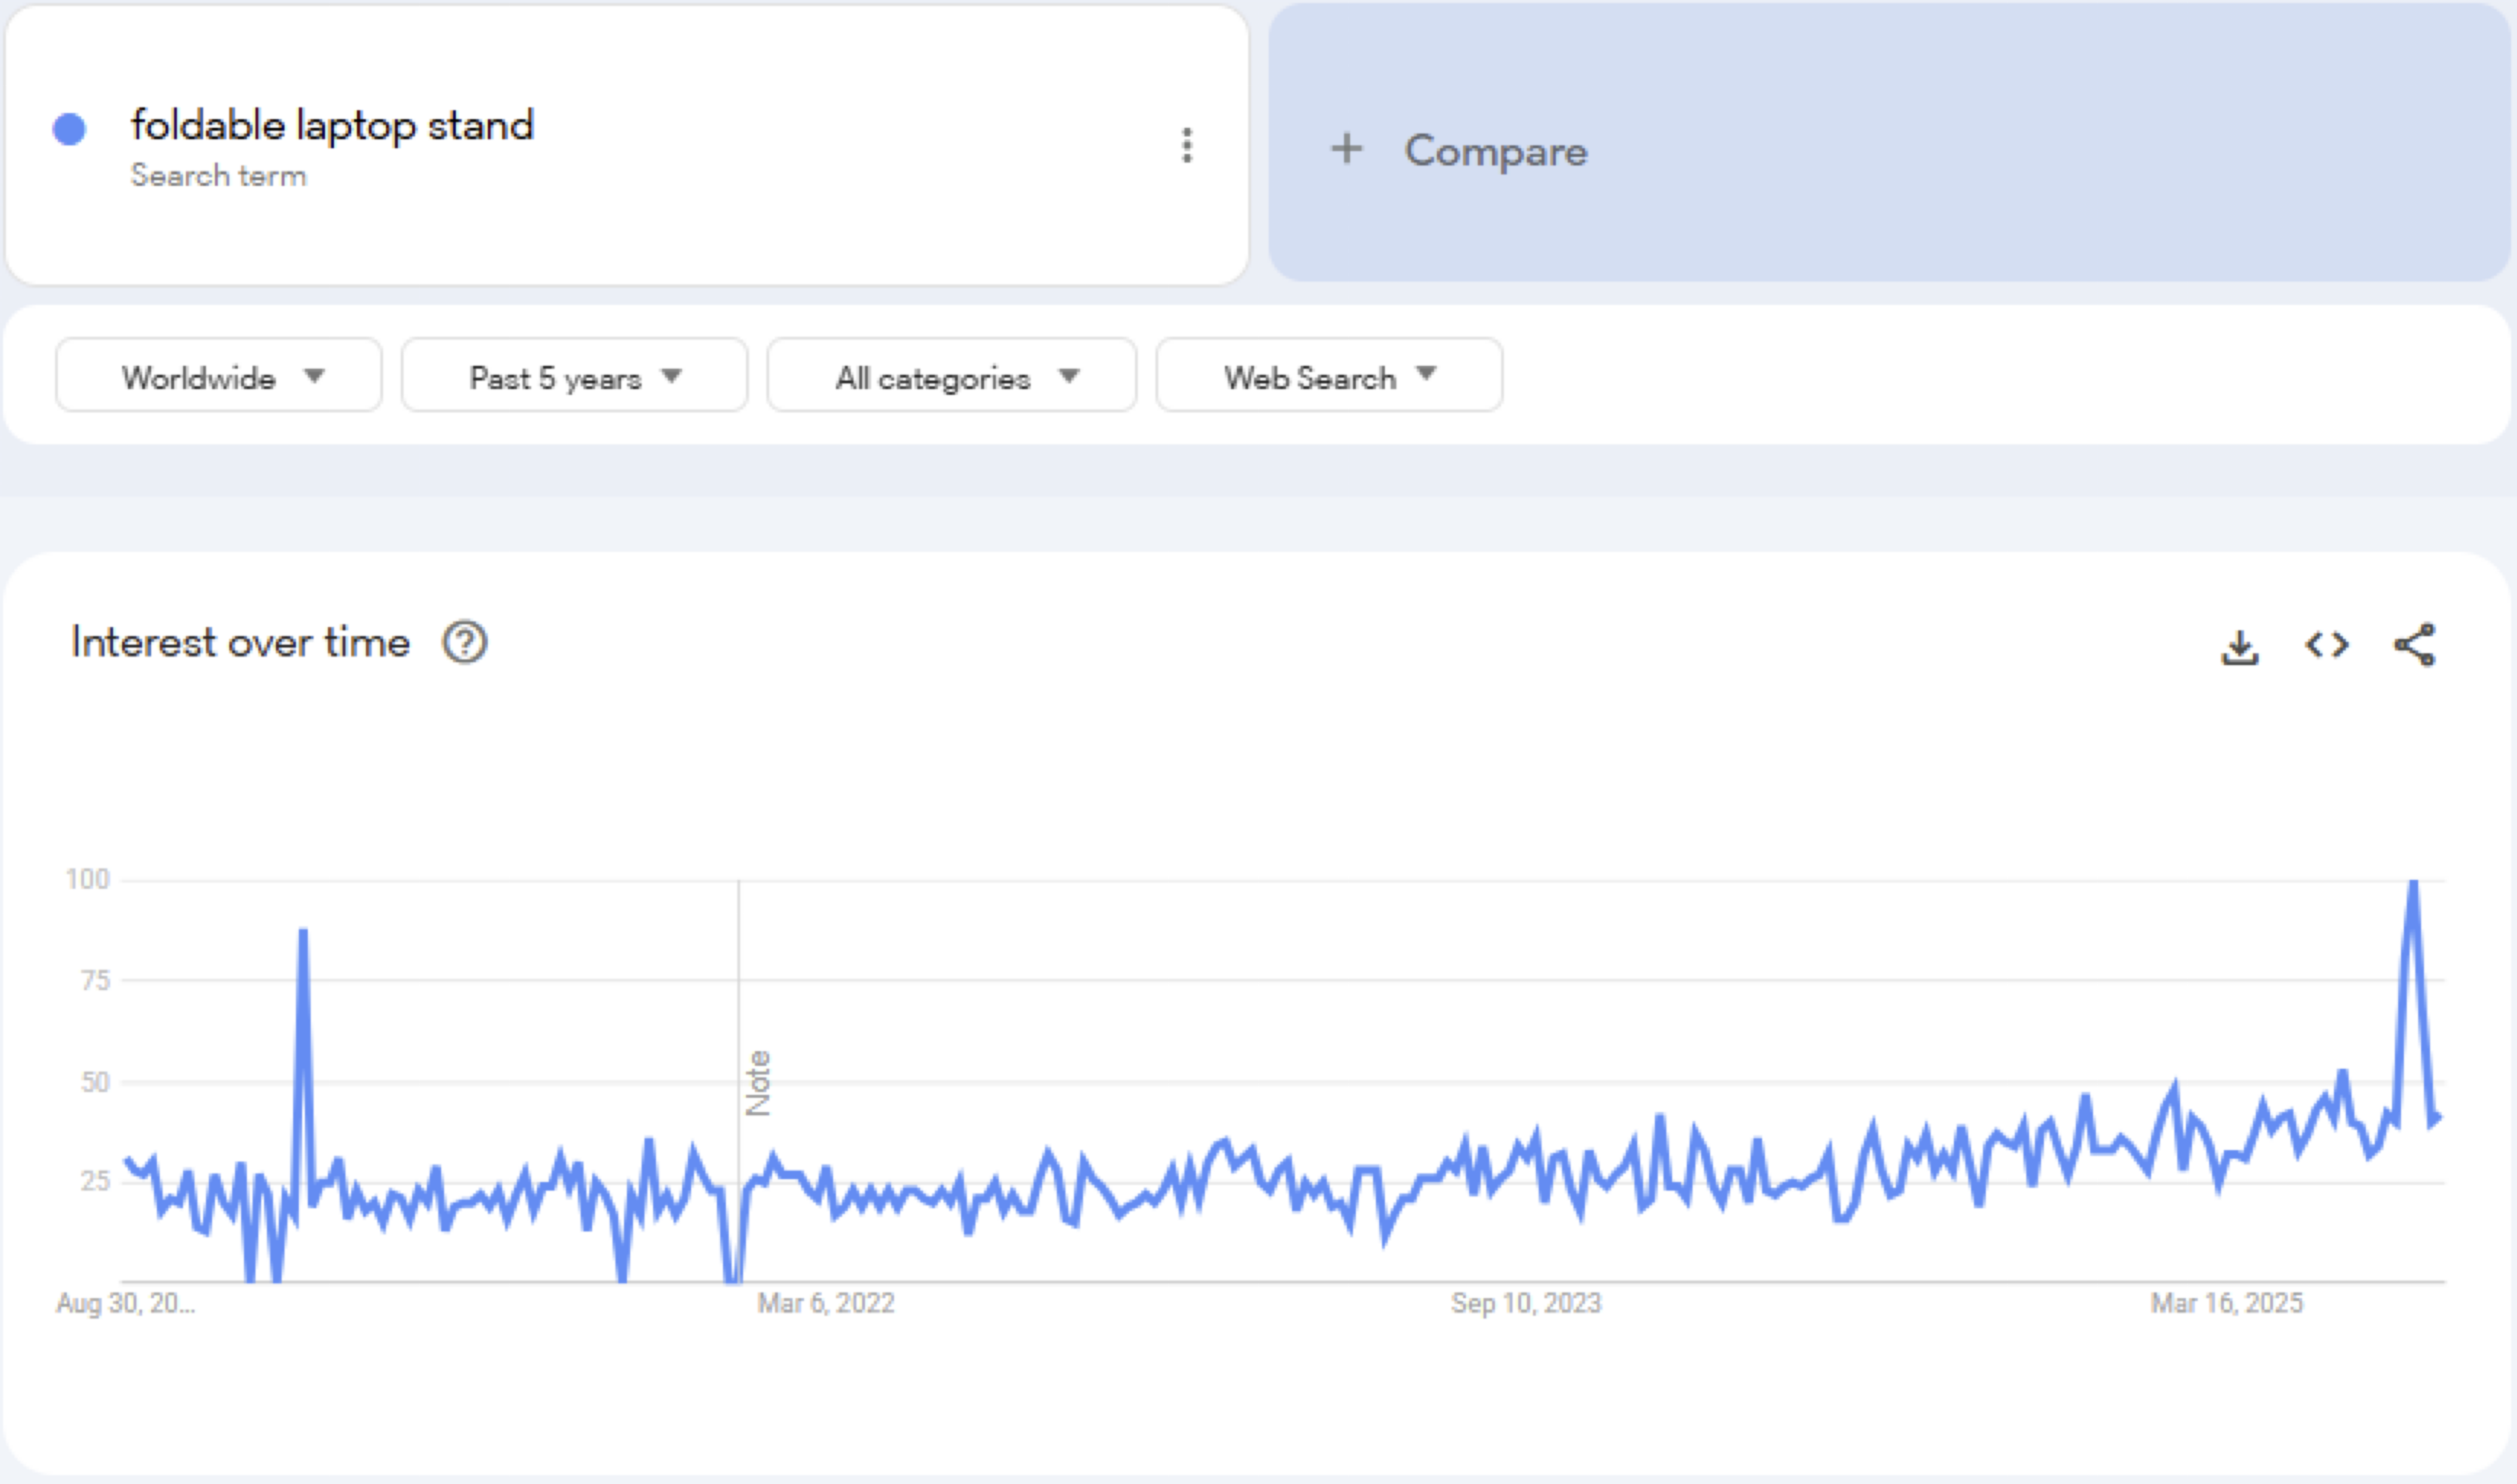Open the embed code icon
The width and height of the screenshot is (2517, 1484).
[x=2327, y=645]
